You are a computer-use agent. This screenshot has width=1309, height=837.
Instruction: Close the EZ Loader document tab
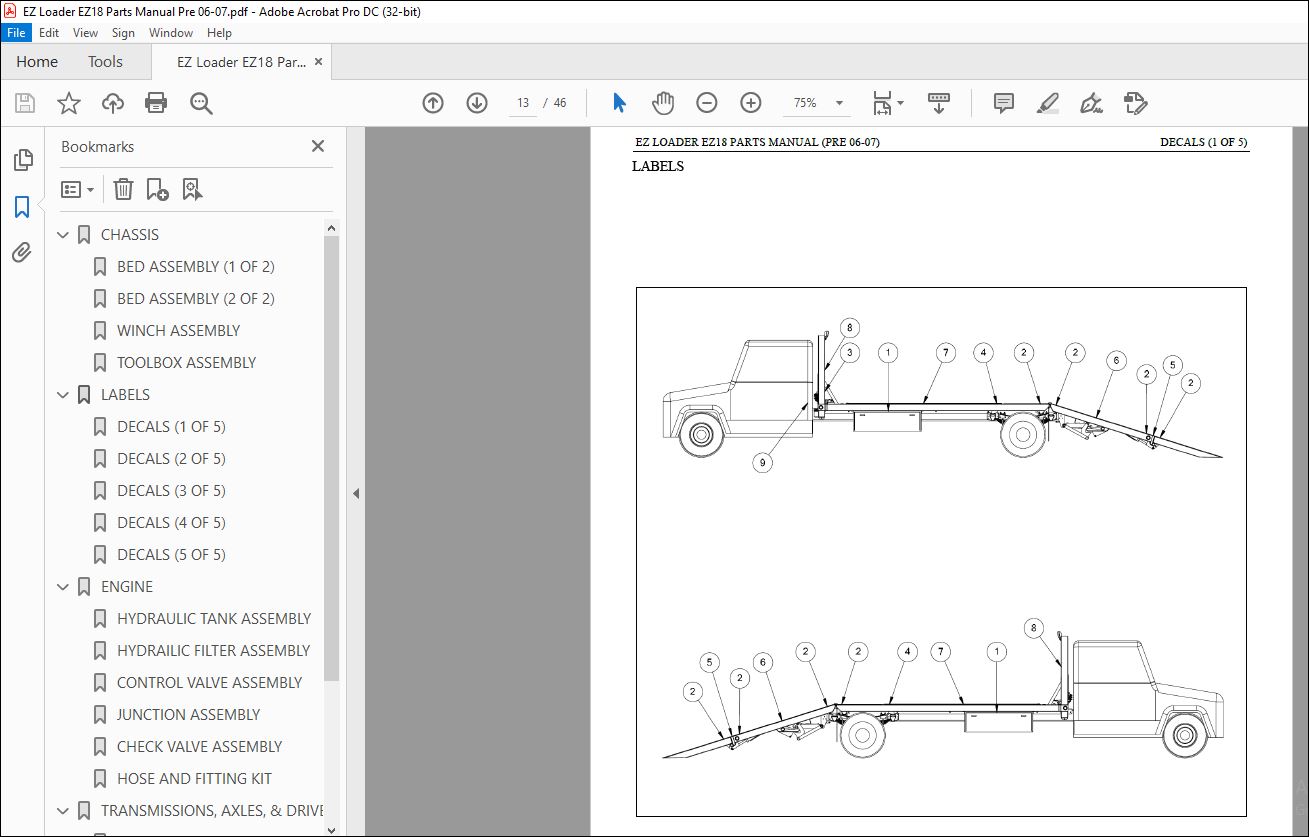318,62
